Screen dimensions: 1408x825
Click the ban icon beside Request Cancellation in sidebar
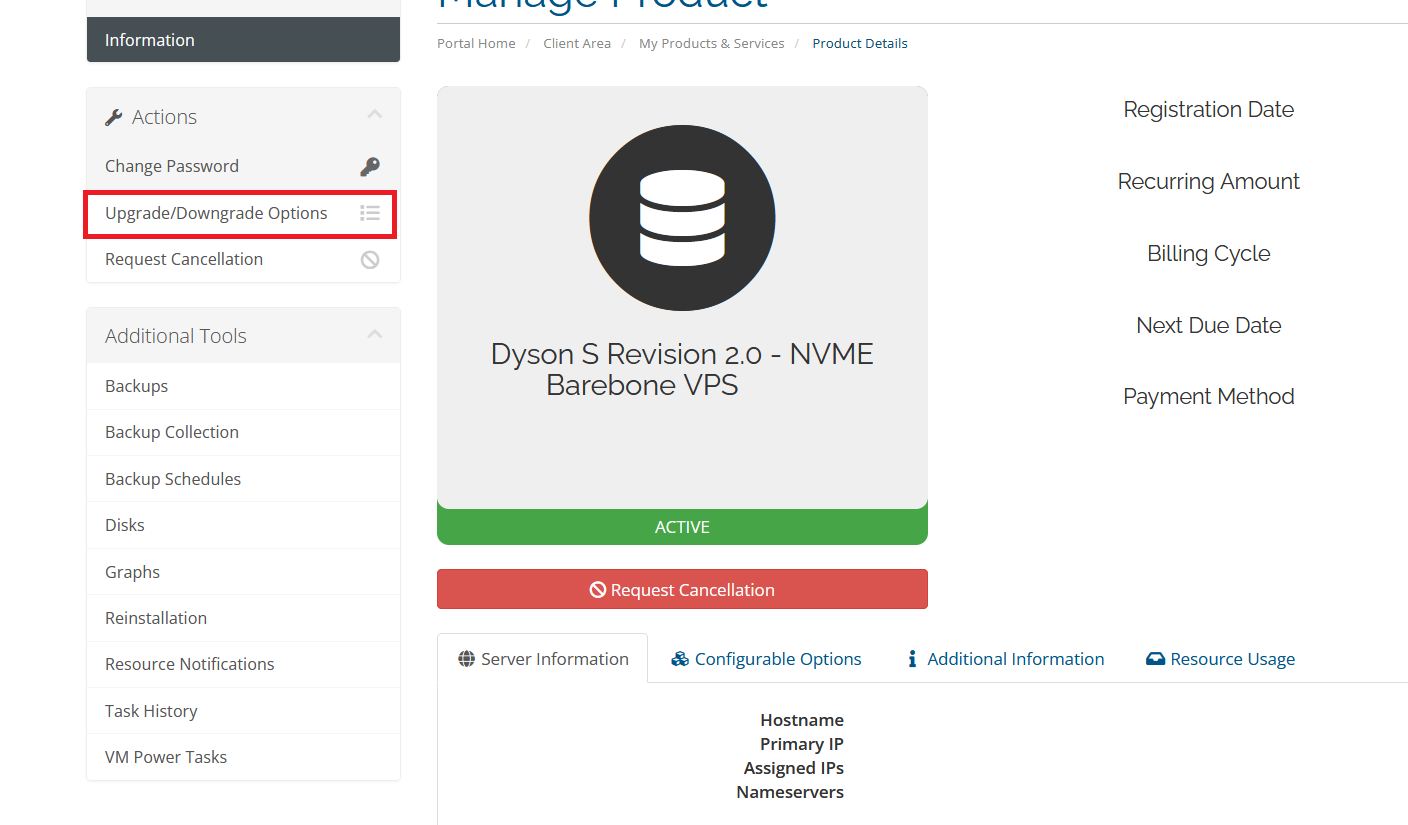(370, 260)
